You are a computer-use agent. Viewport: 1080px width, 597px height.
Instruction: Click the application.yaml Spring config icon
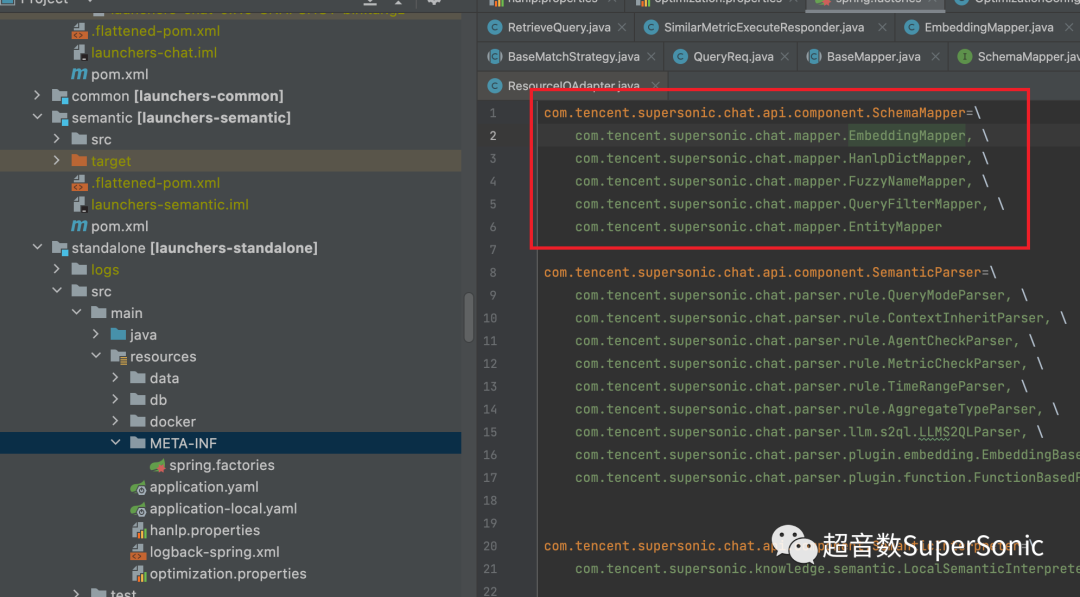tap(138, 487)
